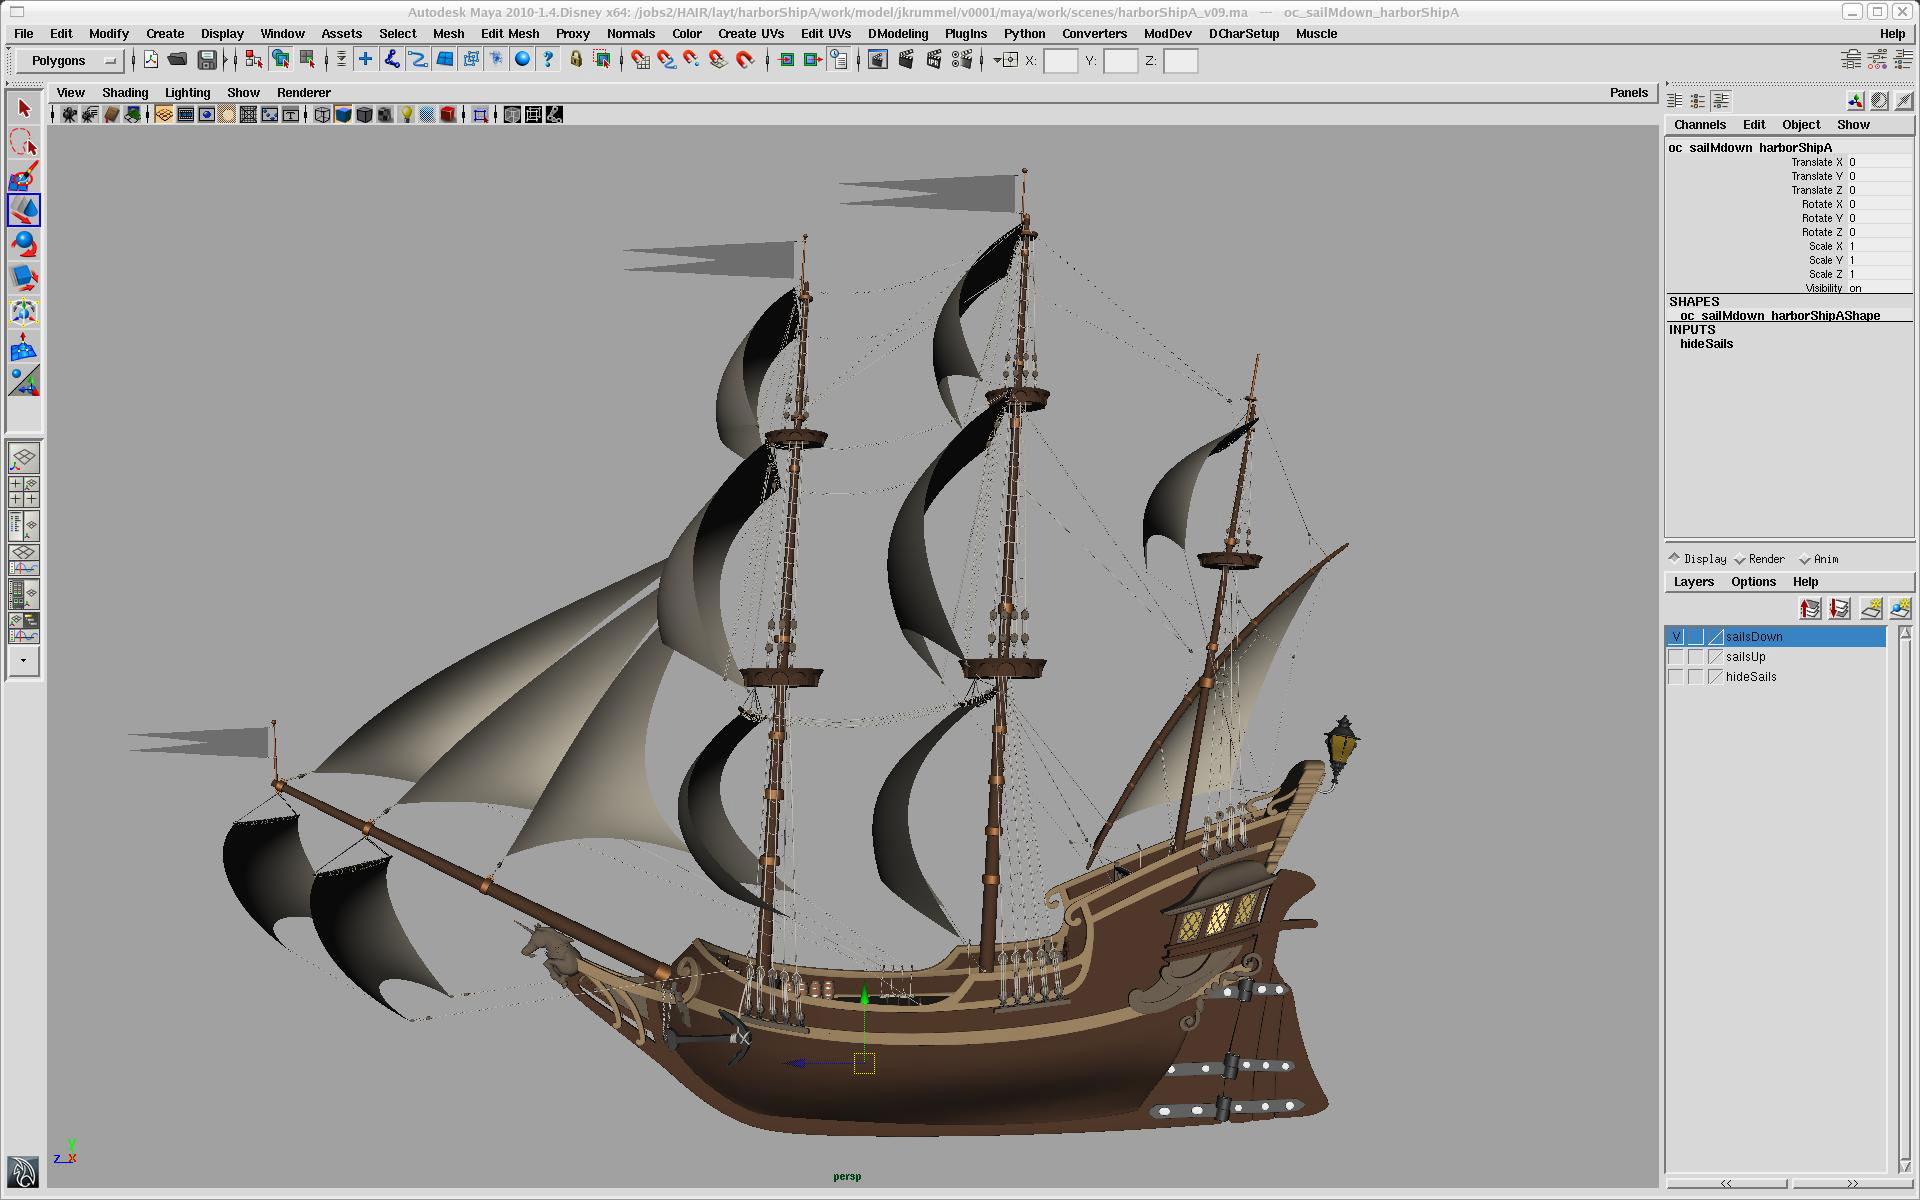The width and height of the screenshot is (1920, 1200).
Task: Save the current scene
Action: tap(207, 60)
